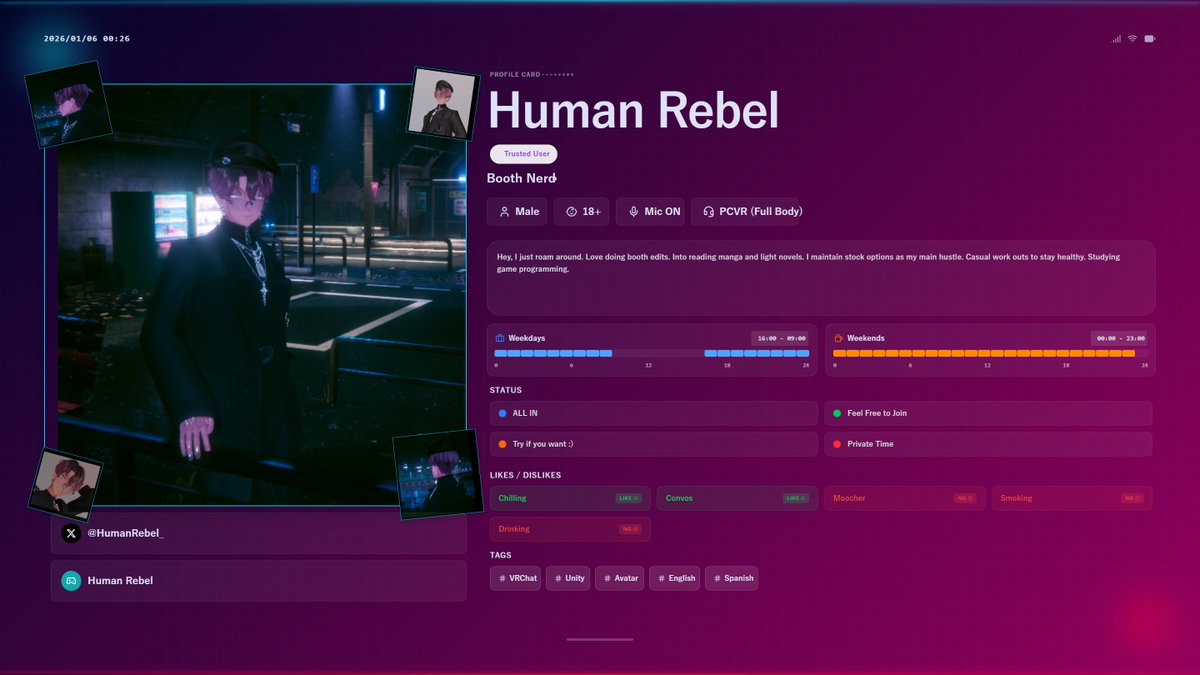Open the bottom-right corner avatar thumbnail
Viewport: 1200px width, 675px height.
point(438,475)
